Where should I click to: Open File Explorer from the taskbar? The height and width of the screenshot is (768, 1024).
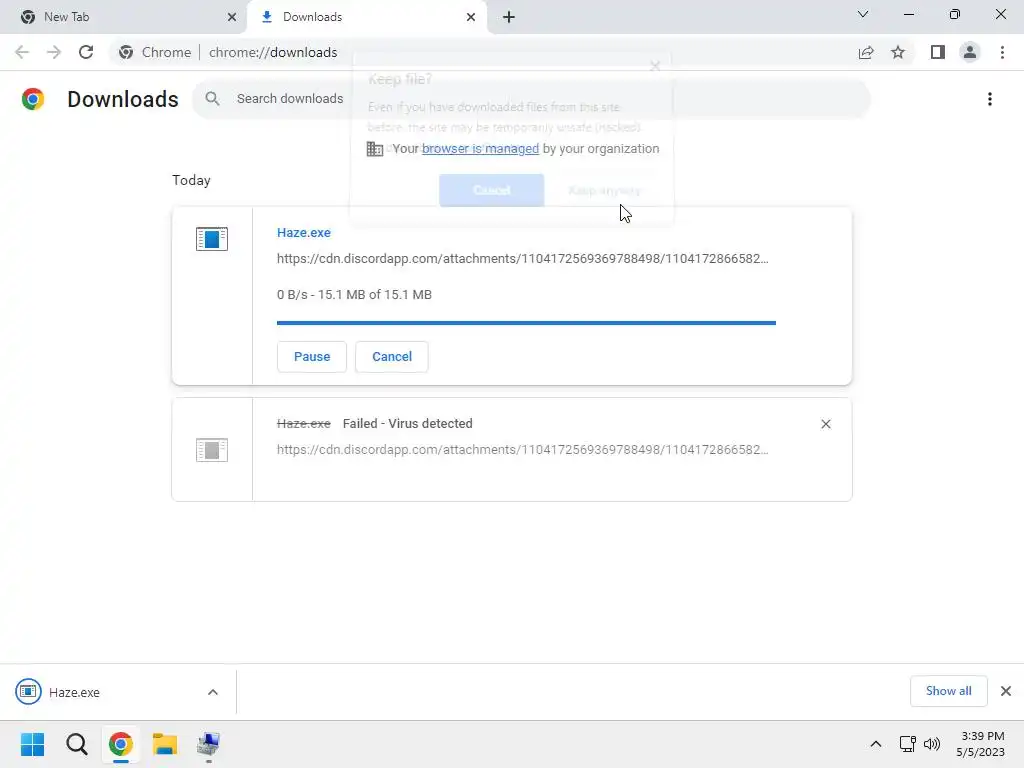[x=165, y=744]
